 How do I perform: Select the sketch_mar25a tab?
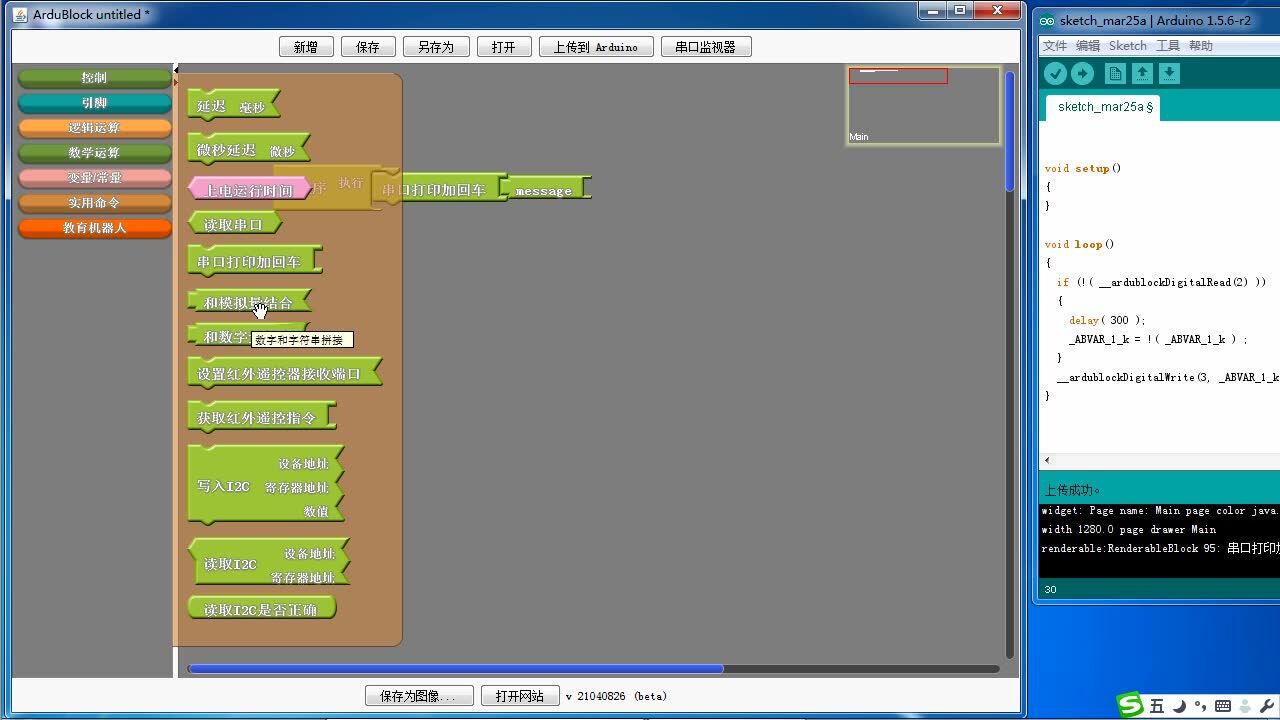click(1103, 107)
